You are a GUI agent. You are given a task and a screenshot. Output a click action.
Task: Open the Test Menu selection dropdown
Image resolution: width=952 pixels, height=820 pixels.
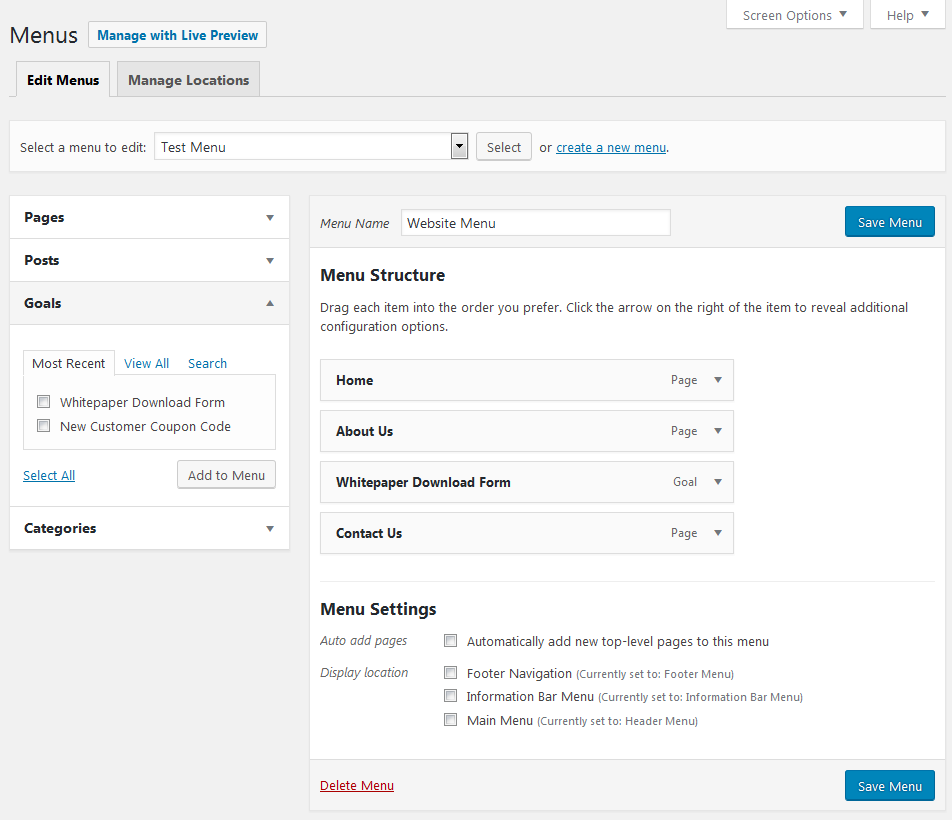click(x=311, y=146)
